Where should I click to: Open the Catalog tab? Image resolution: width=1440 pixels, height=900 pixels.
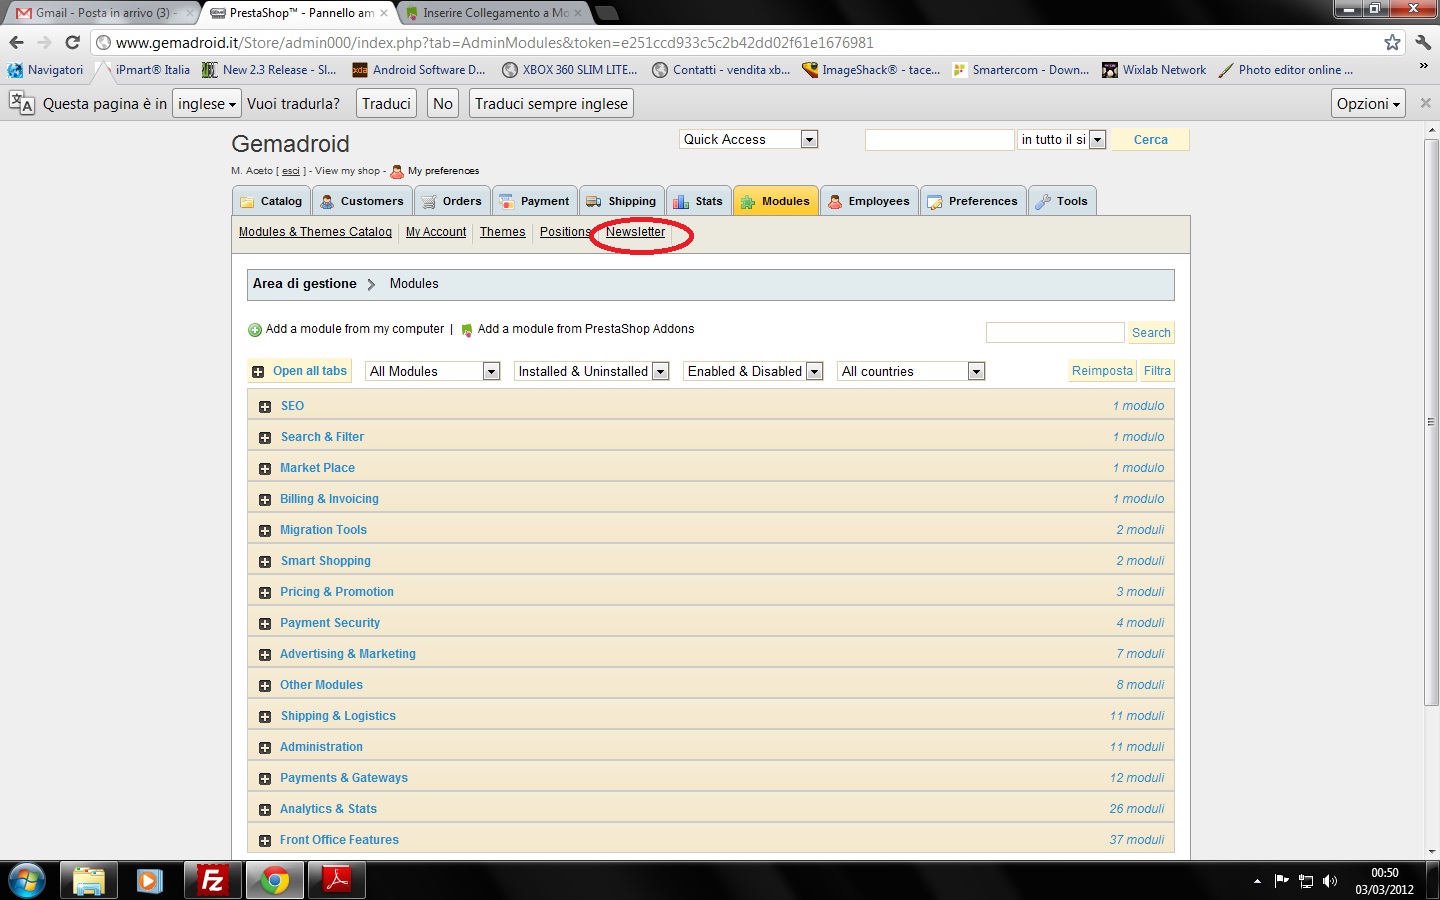(x=271, y=201)
